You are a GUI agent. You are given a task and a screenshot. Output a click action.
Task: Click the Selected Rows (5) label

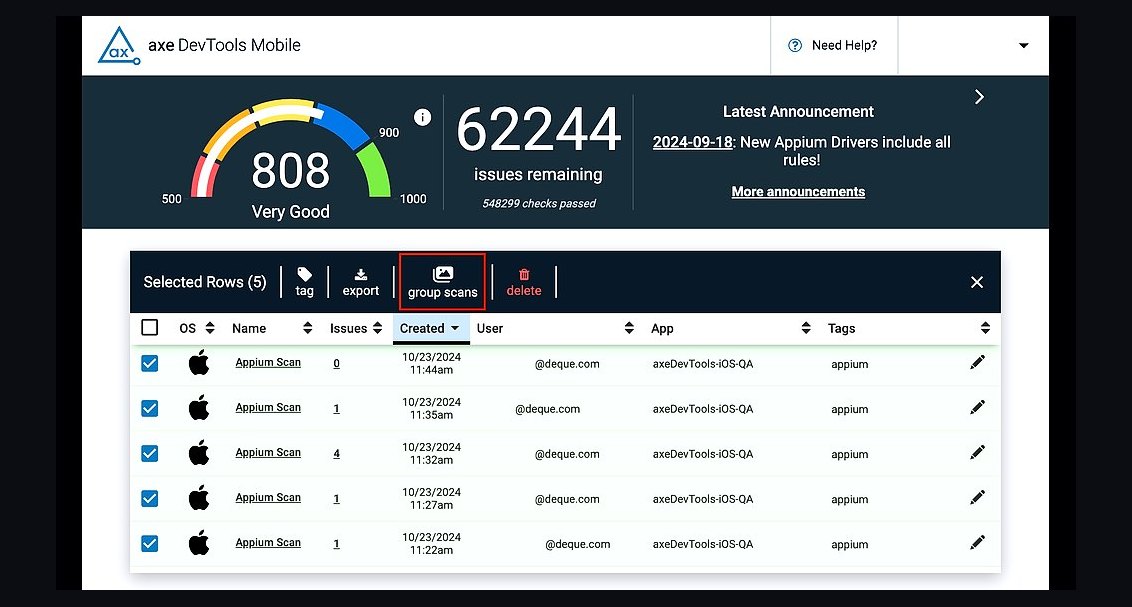(205, 282)
